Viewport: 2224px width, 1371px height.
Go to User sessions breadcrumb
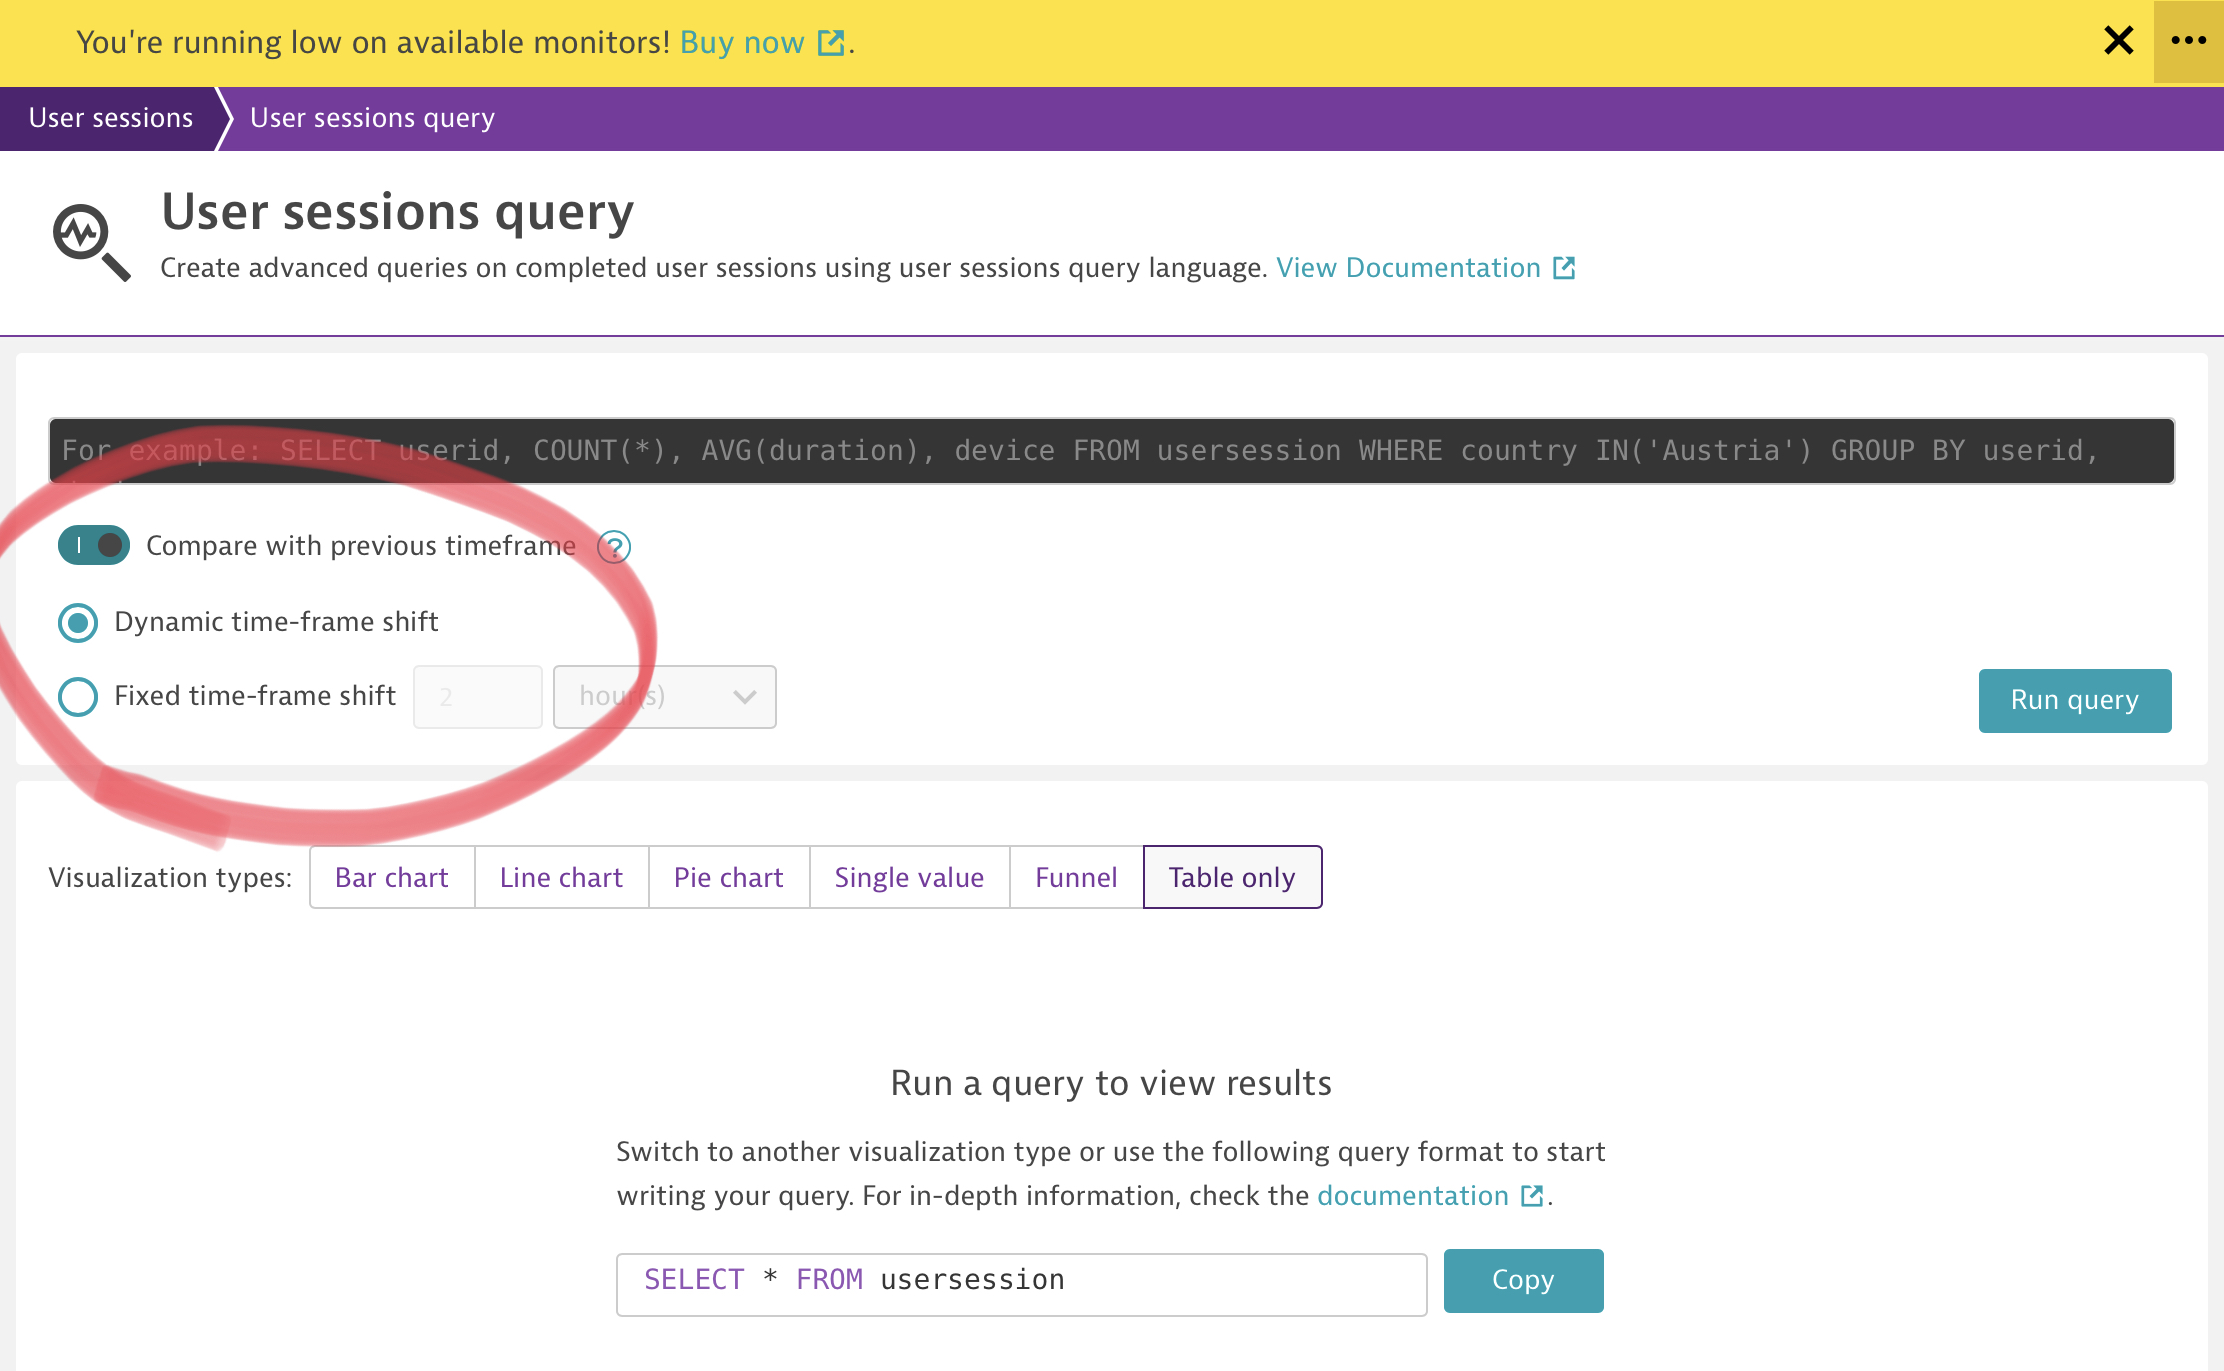point(110,118)
